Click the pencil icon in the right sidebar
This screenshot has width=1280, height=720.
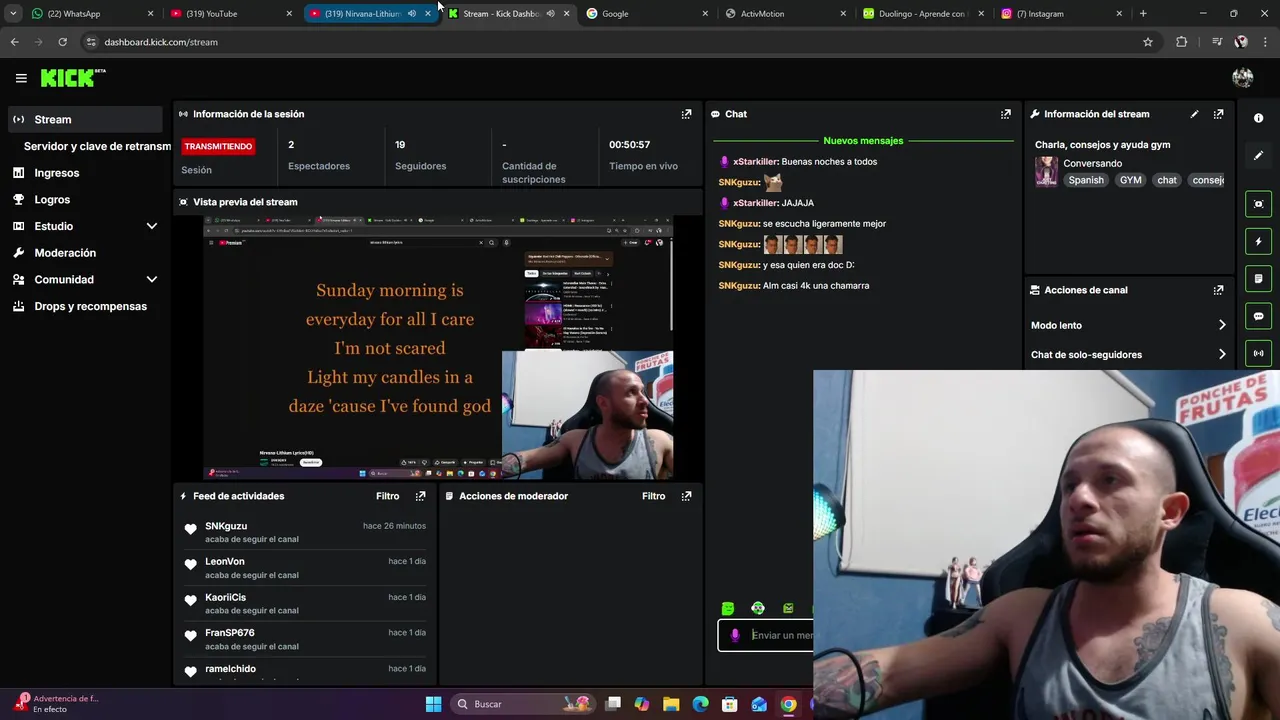[1258, 155]
